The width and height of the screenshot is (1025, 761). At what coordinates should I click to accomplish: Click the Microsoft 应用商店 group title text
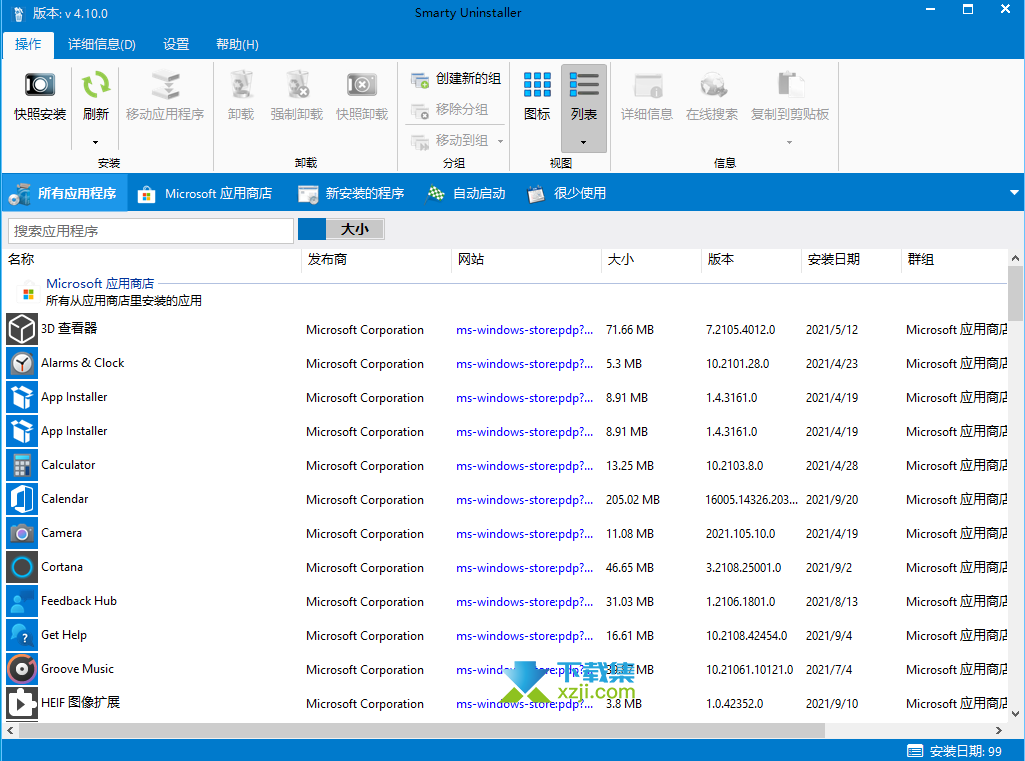100,284
